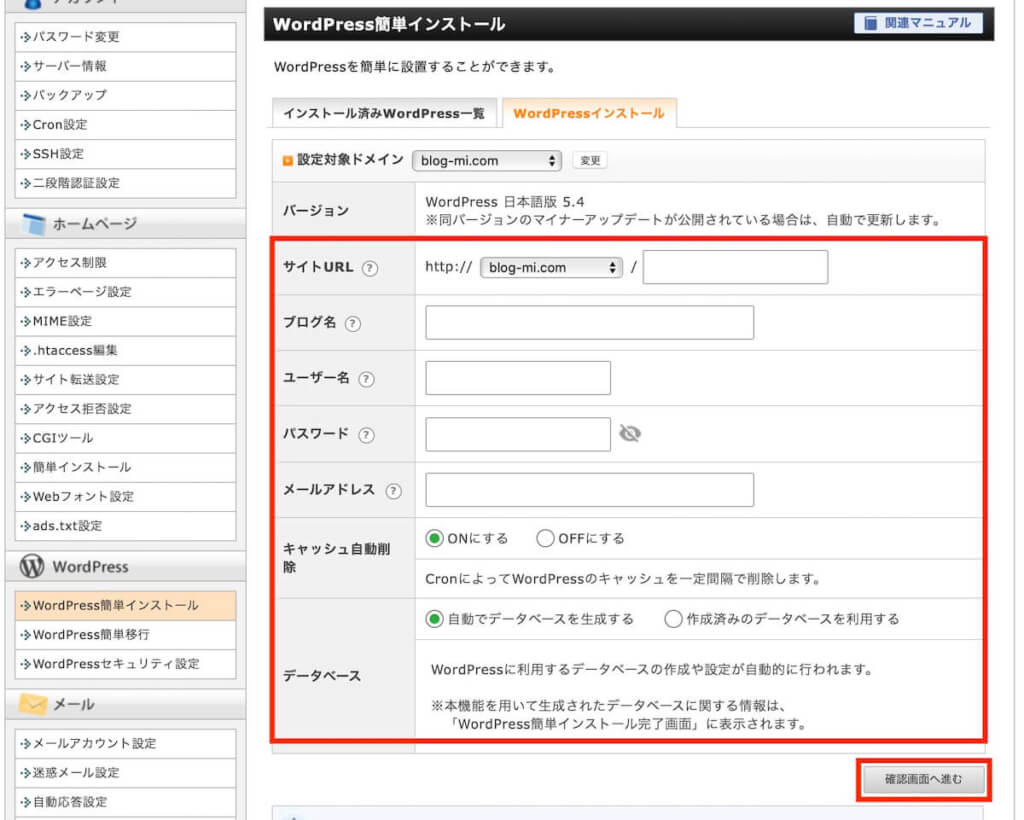The width and height of the screenshot is (1024, 820).
Task: Click WordPress 日本語版 5.4 version text
Action: click(x=504, y=202)
